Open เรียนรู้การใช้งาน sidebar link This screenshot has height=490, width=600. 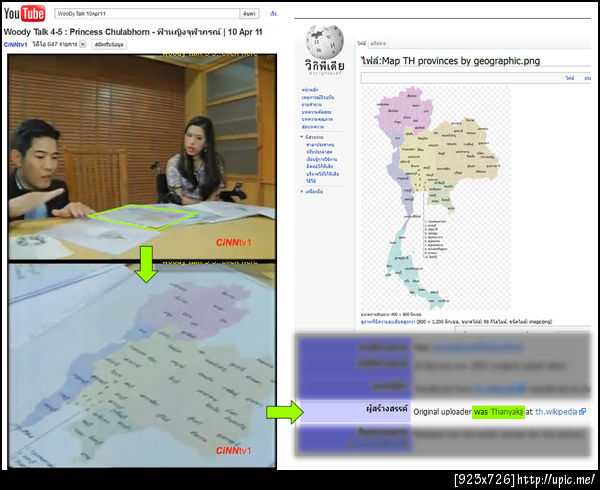click(x=322, y=159)
